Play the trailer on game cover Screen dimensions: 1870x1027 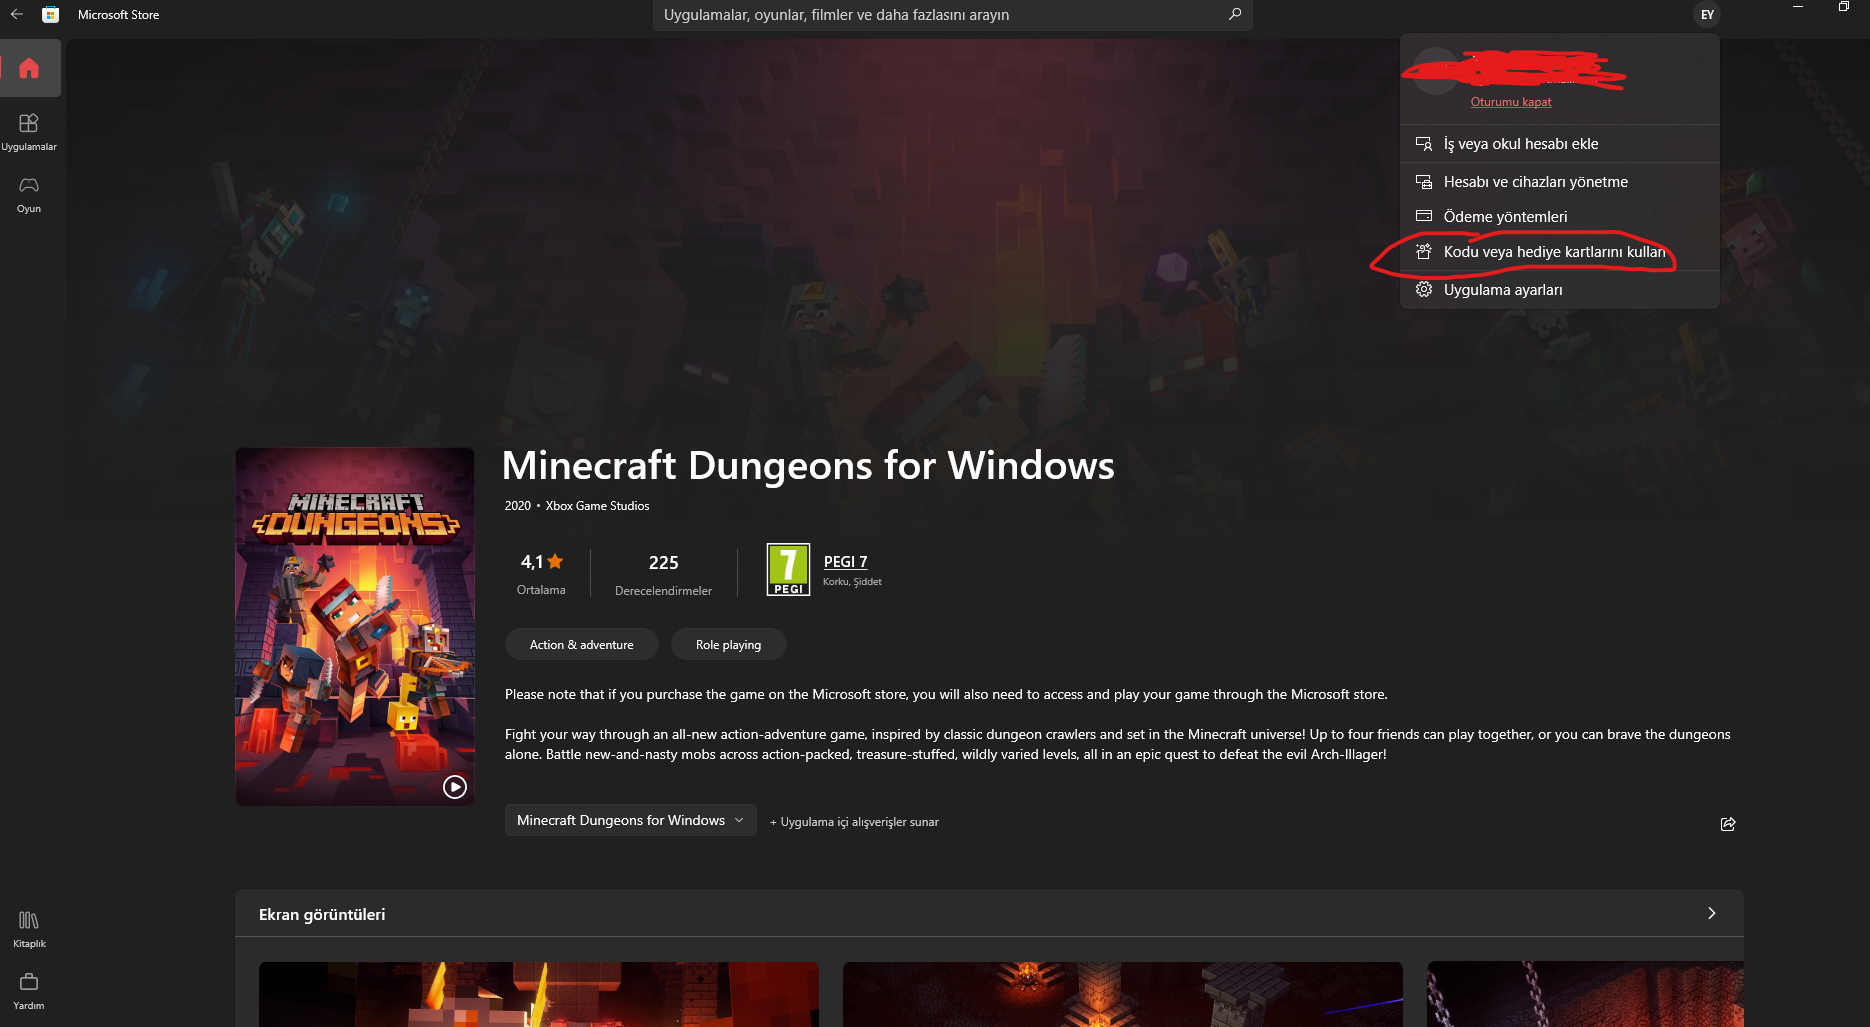[x=455, y=787]
